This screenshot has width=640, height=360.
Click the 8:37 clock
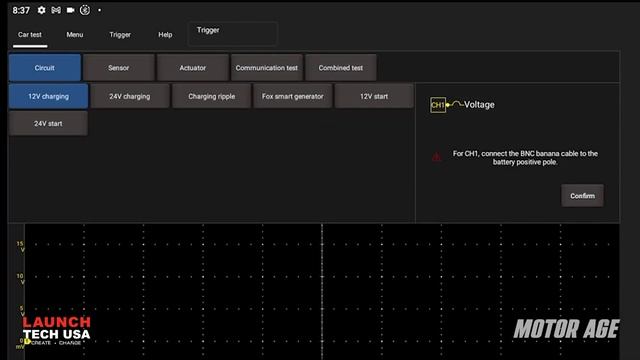(x=21, y=10)
